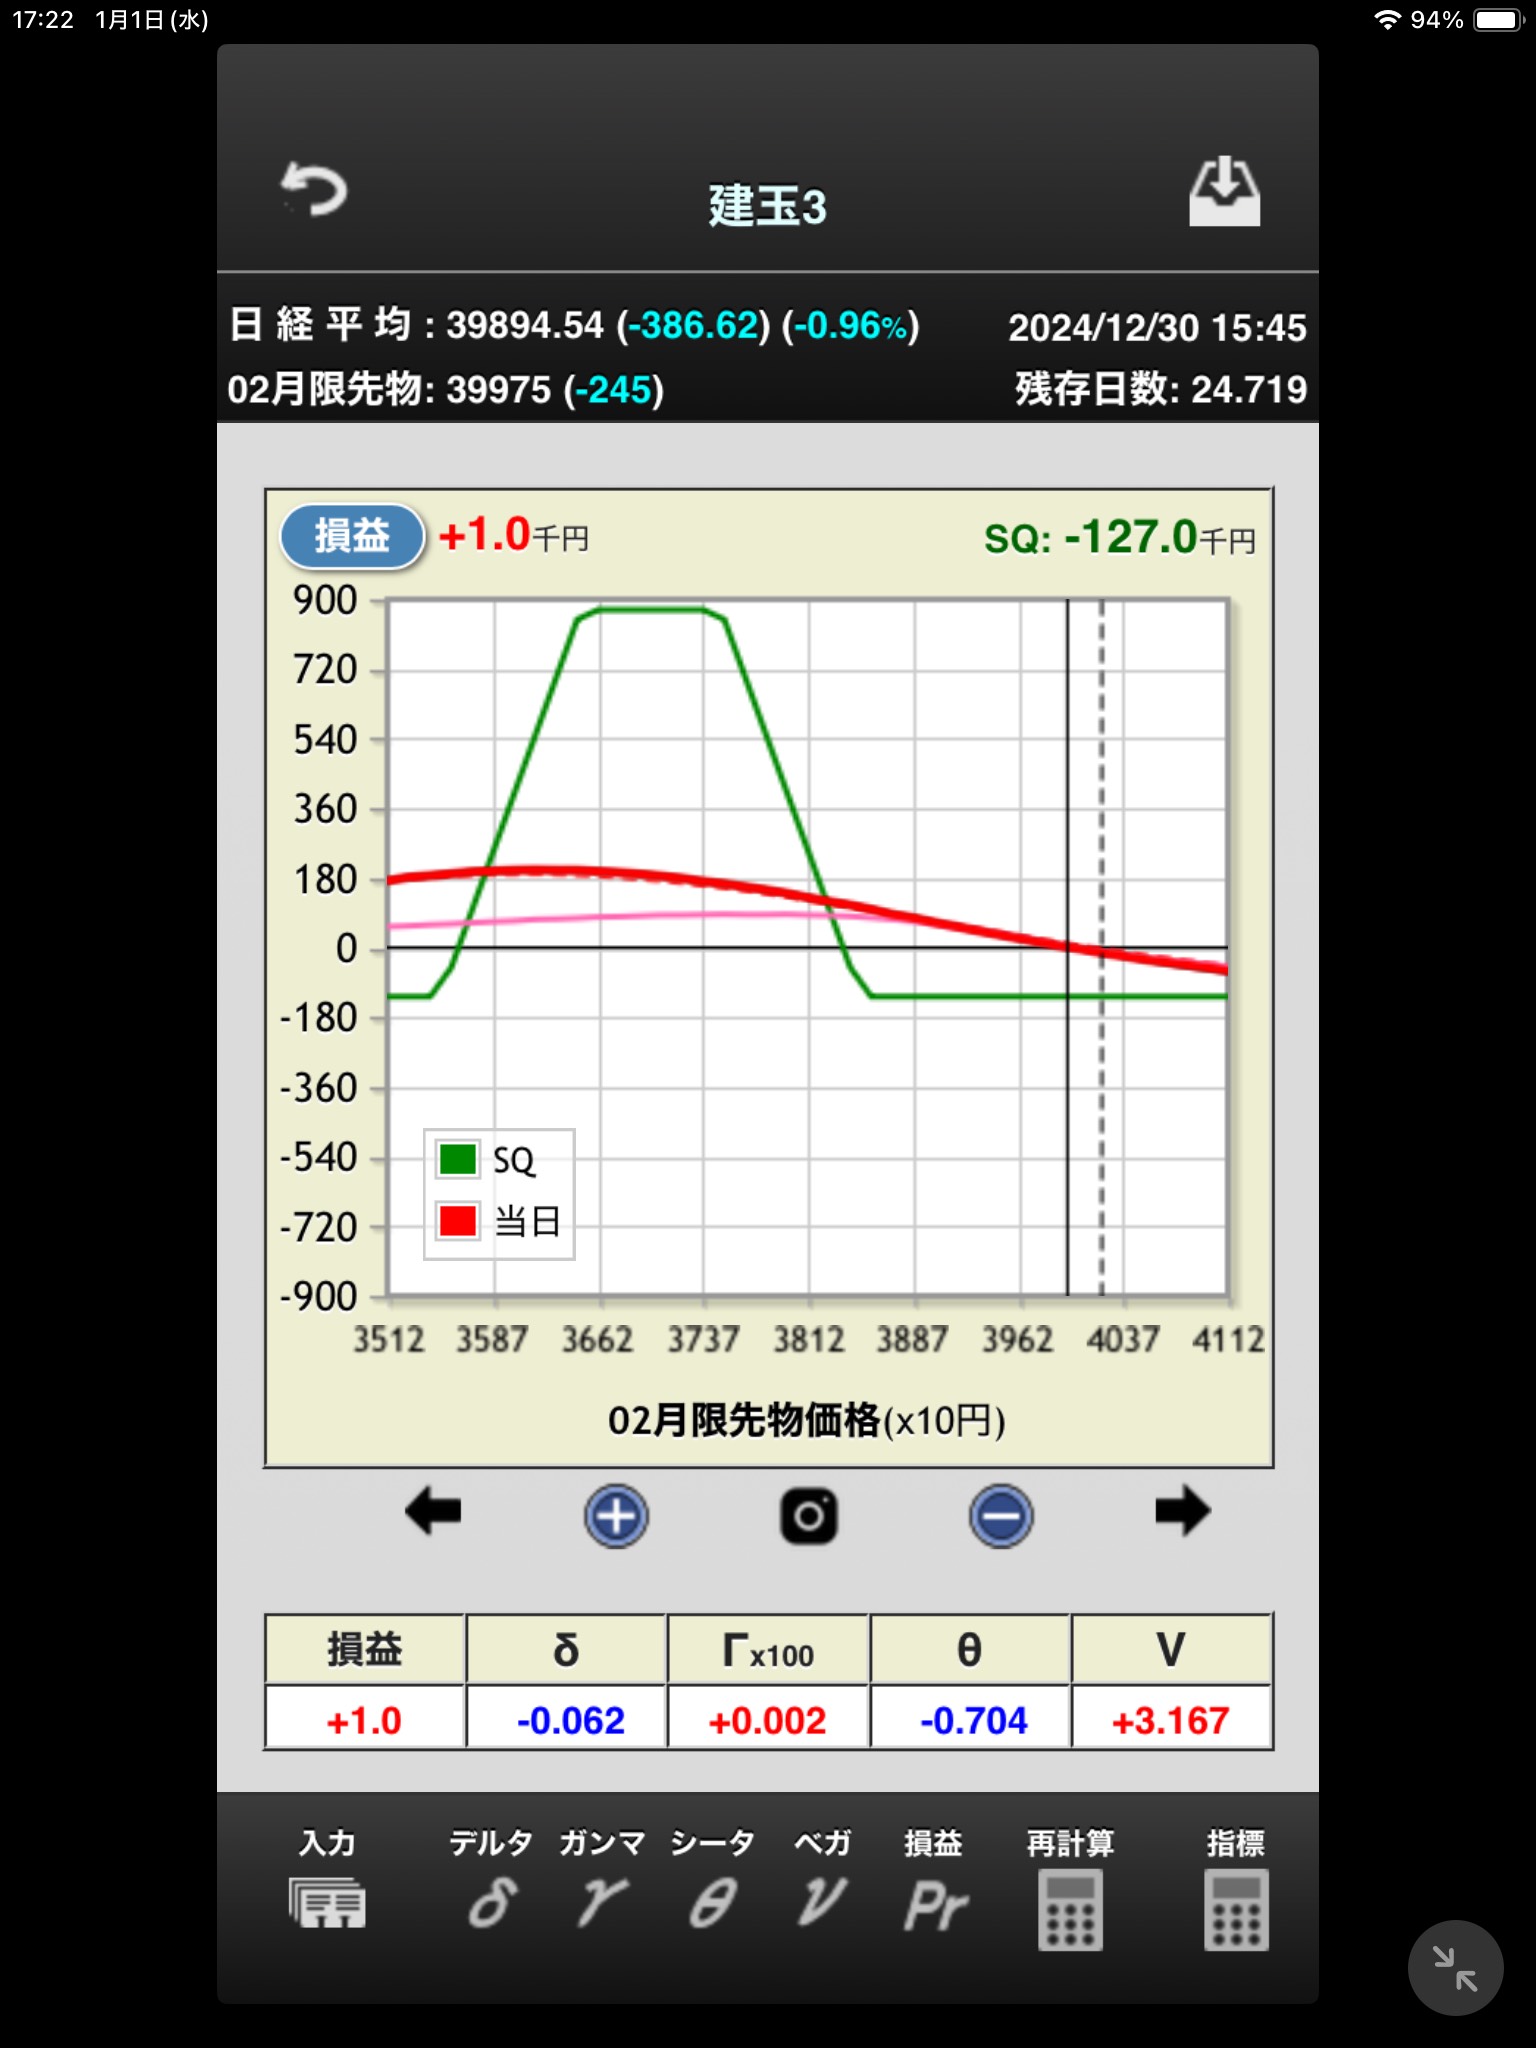The image size is (1536, 2048).
Task: Select the 損益 Pr profit graph
Action: (934, 1886)
